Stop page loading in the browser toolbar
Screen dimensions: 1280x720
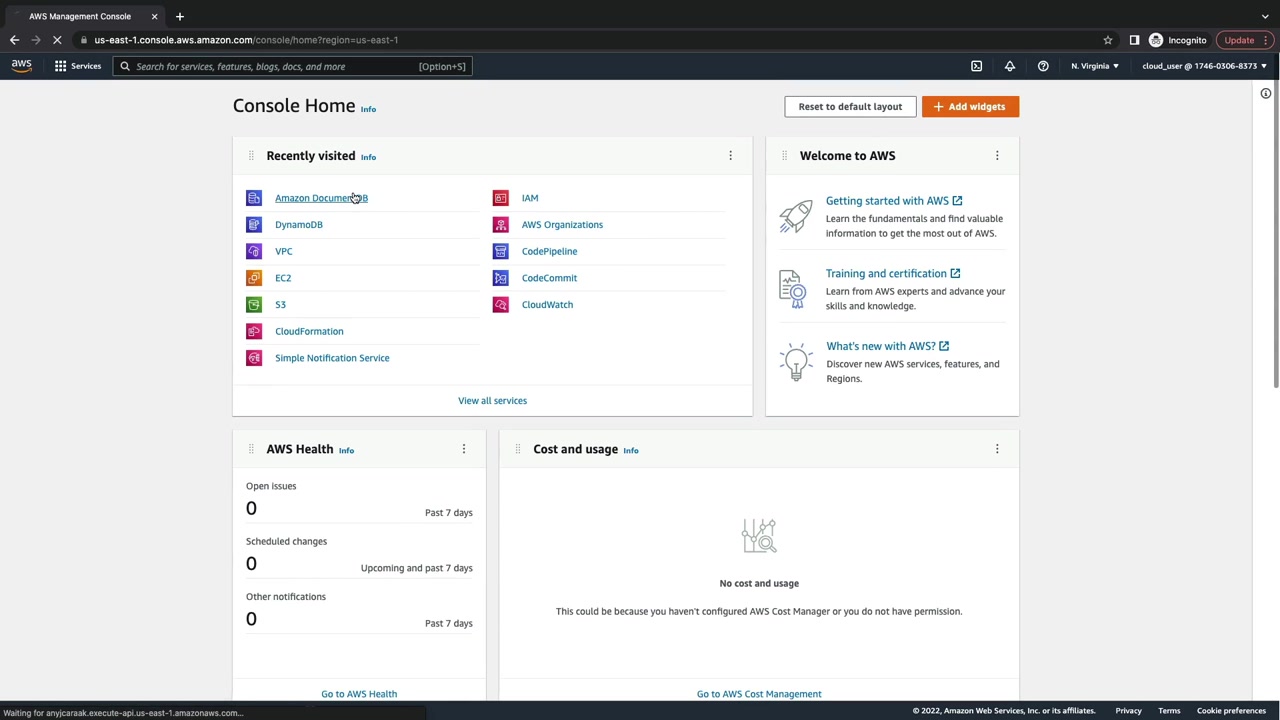pos(57,40)
